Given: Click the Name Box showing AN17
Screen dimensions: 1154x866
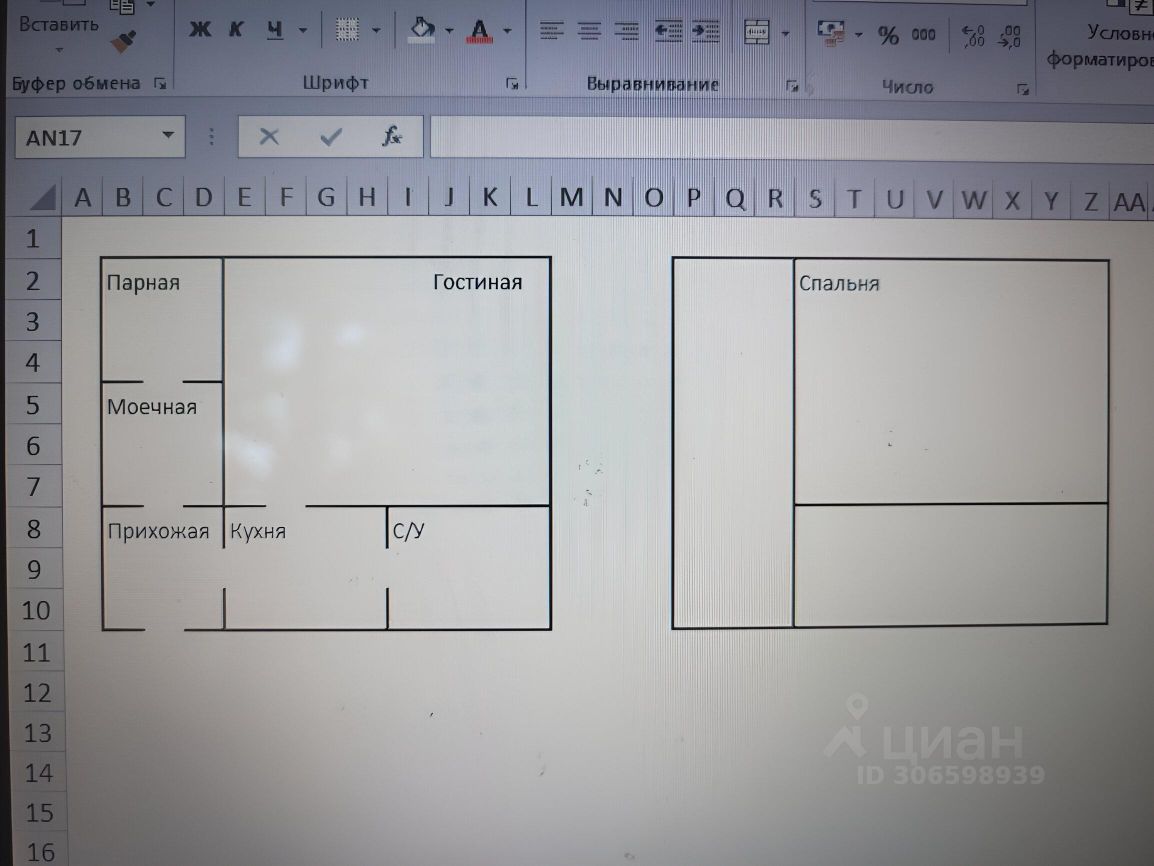Looking at the screenshot, I should 99,137.
